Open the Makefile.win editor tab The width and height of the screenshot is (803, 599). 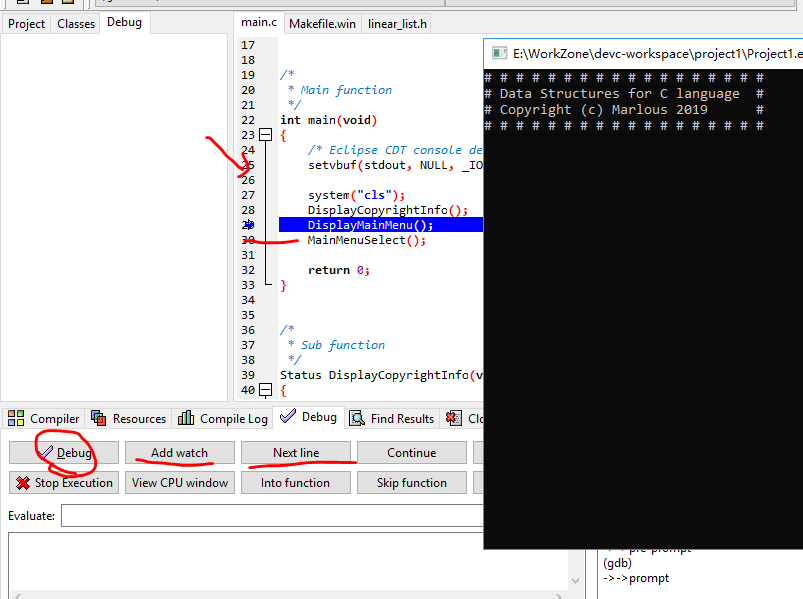322,24
